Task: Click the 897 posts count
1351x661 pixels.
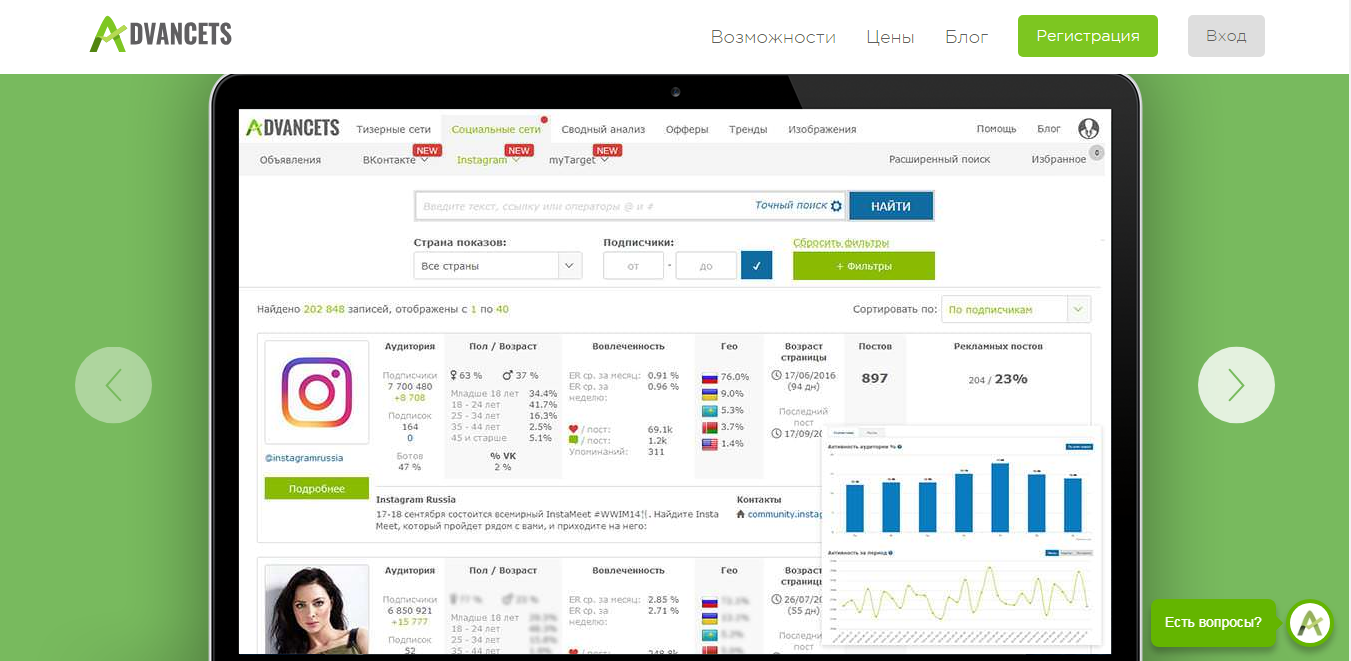Action: coord(875,378)
